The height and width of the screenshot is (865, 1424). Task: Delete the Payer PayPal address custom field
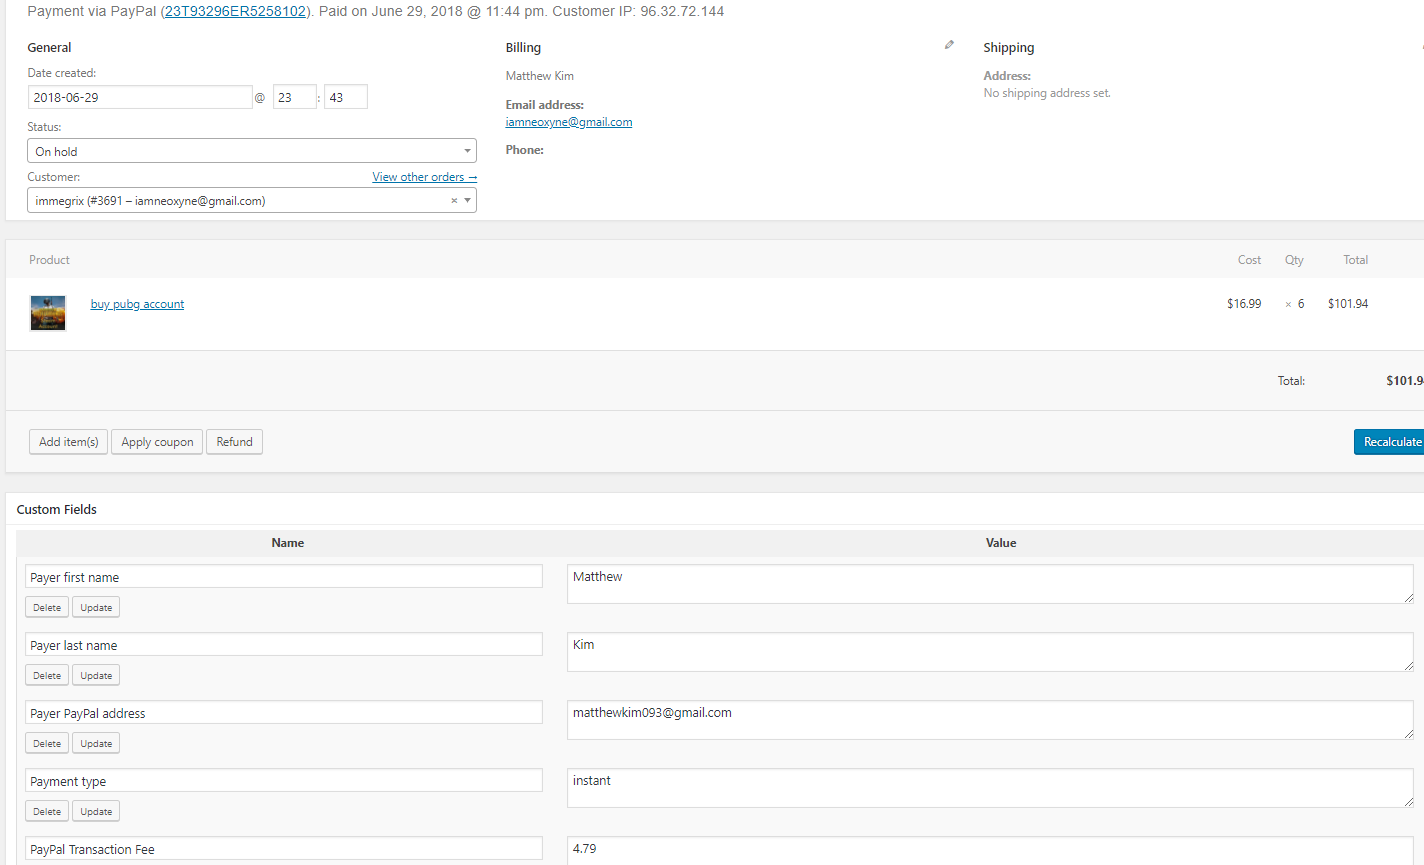(47, 744)
